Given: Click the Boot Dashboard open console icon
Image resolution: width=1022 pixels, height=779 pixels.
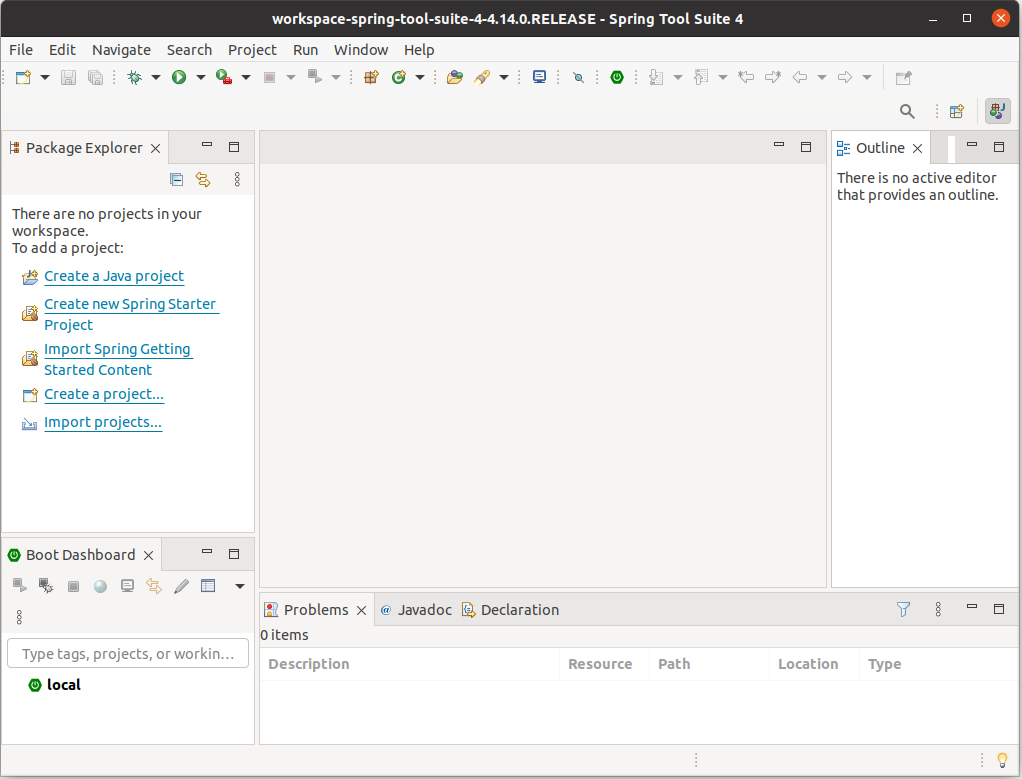Looking at the screenshot, I should [127, 585].
